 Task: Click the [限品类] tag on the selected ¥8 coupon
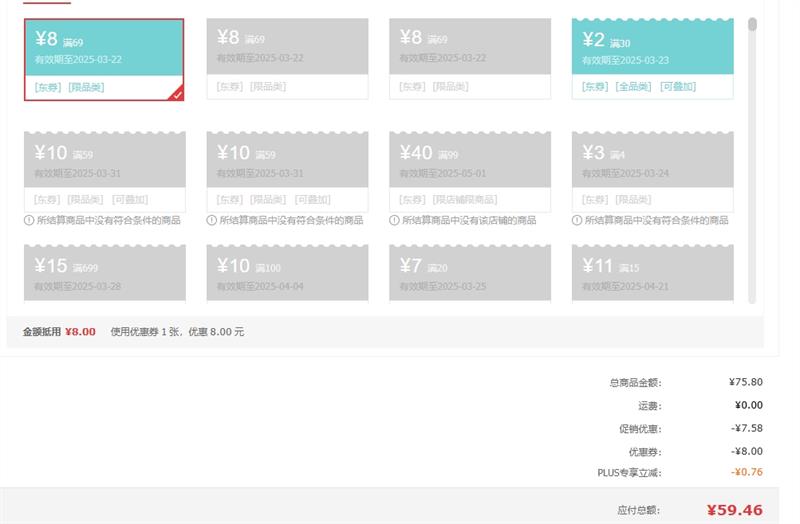pyautogui.click(x=86, y=87)
